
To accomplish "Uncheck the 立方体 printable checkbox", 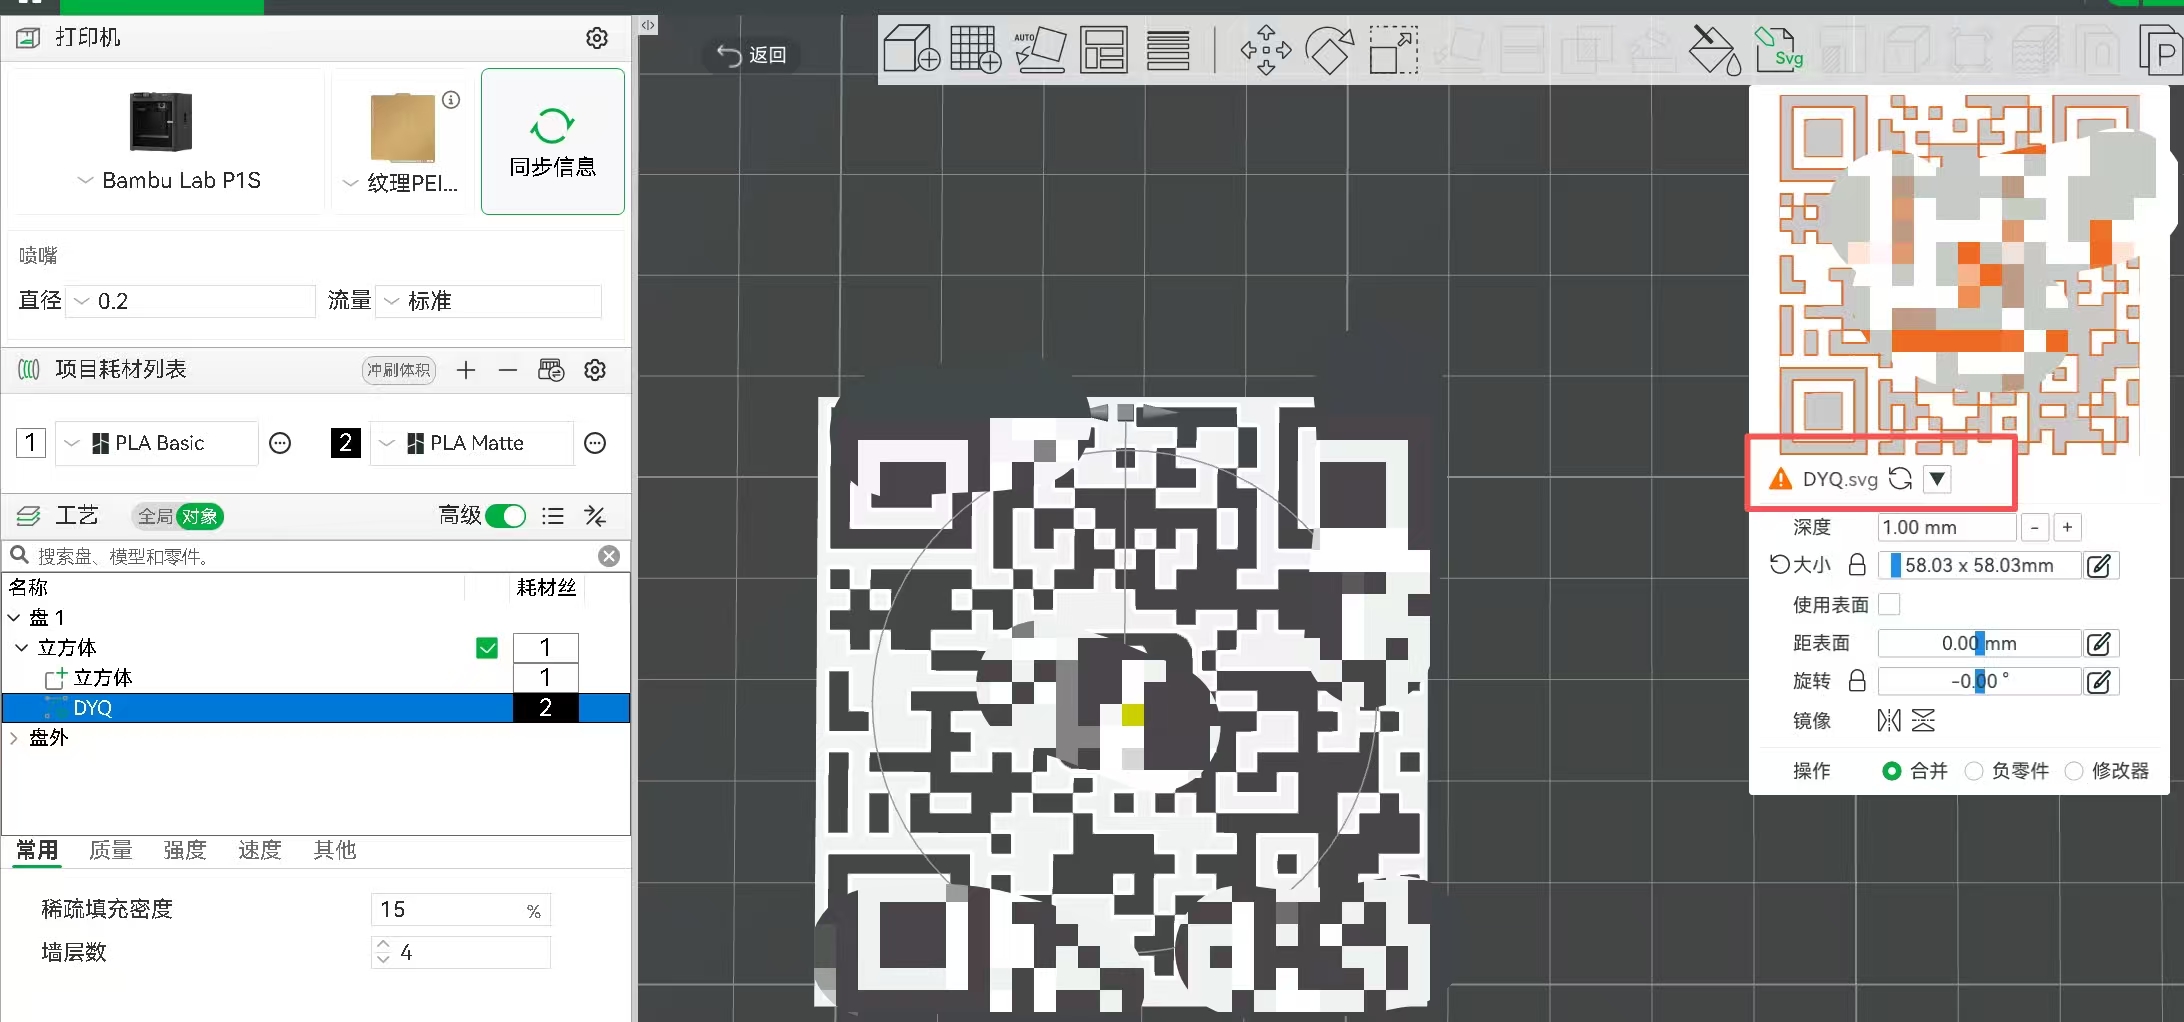I will click(x=487, y=648).
